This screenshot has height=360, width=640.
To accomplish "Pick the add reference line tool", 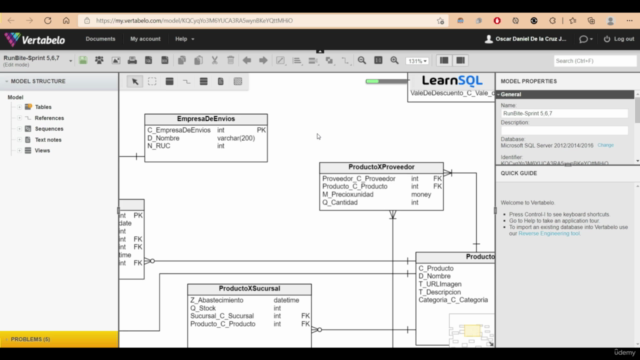I will [187, 81].
